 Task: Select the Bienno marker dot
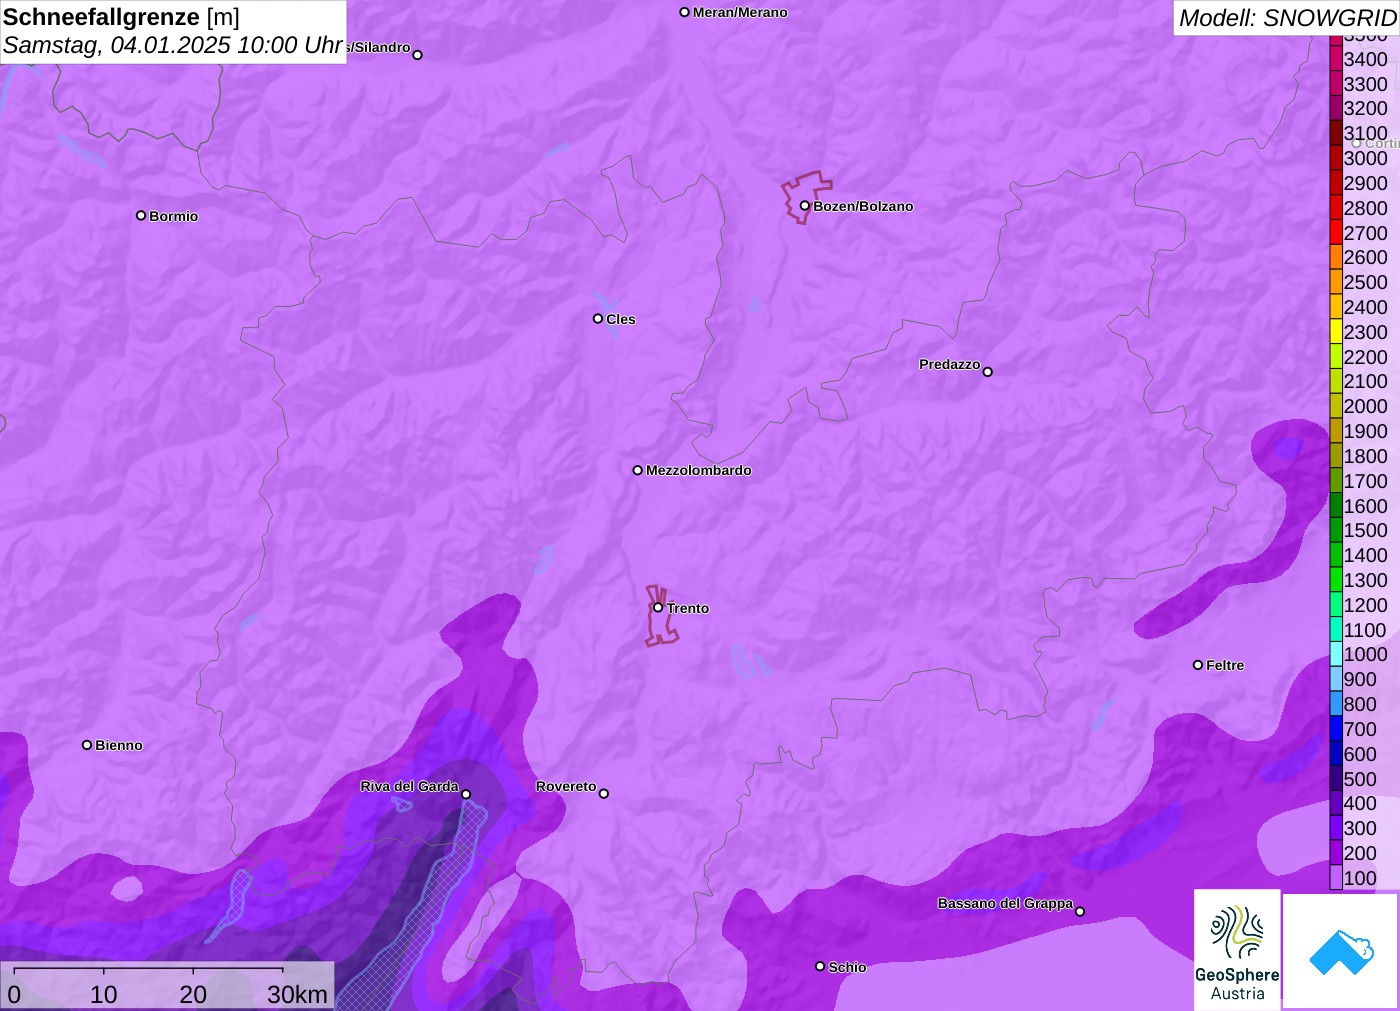point(87,745)
